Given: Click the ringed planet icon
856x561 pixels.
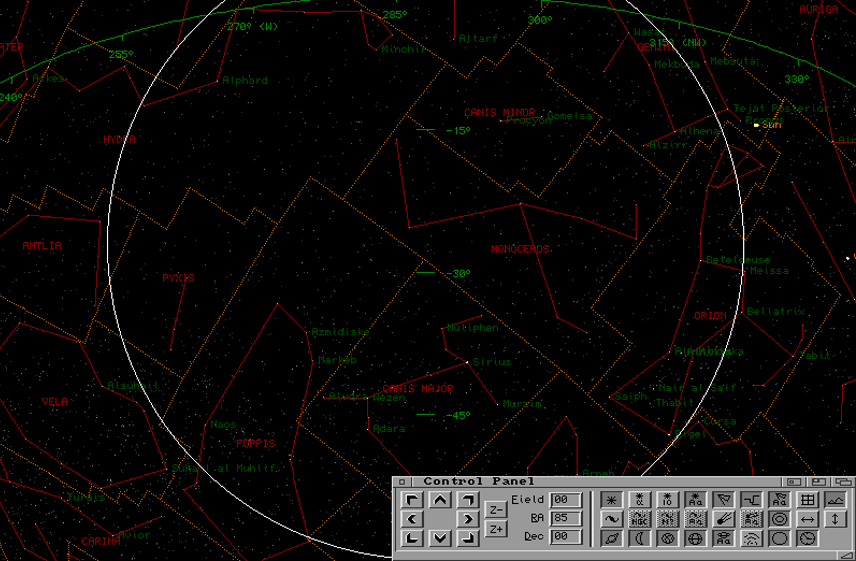Looking at the screenshot, I should tap(612, 539).
